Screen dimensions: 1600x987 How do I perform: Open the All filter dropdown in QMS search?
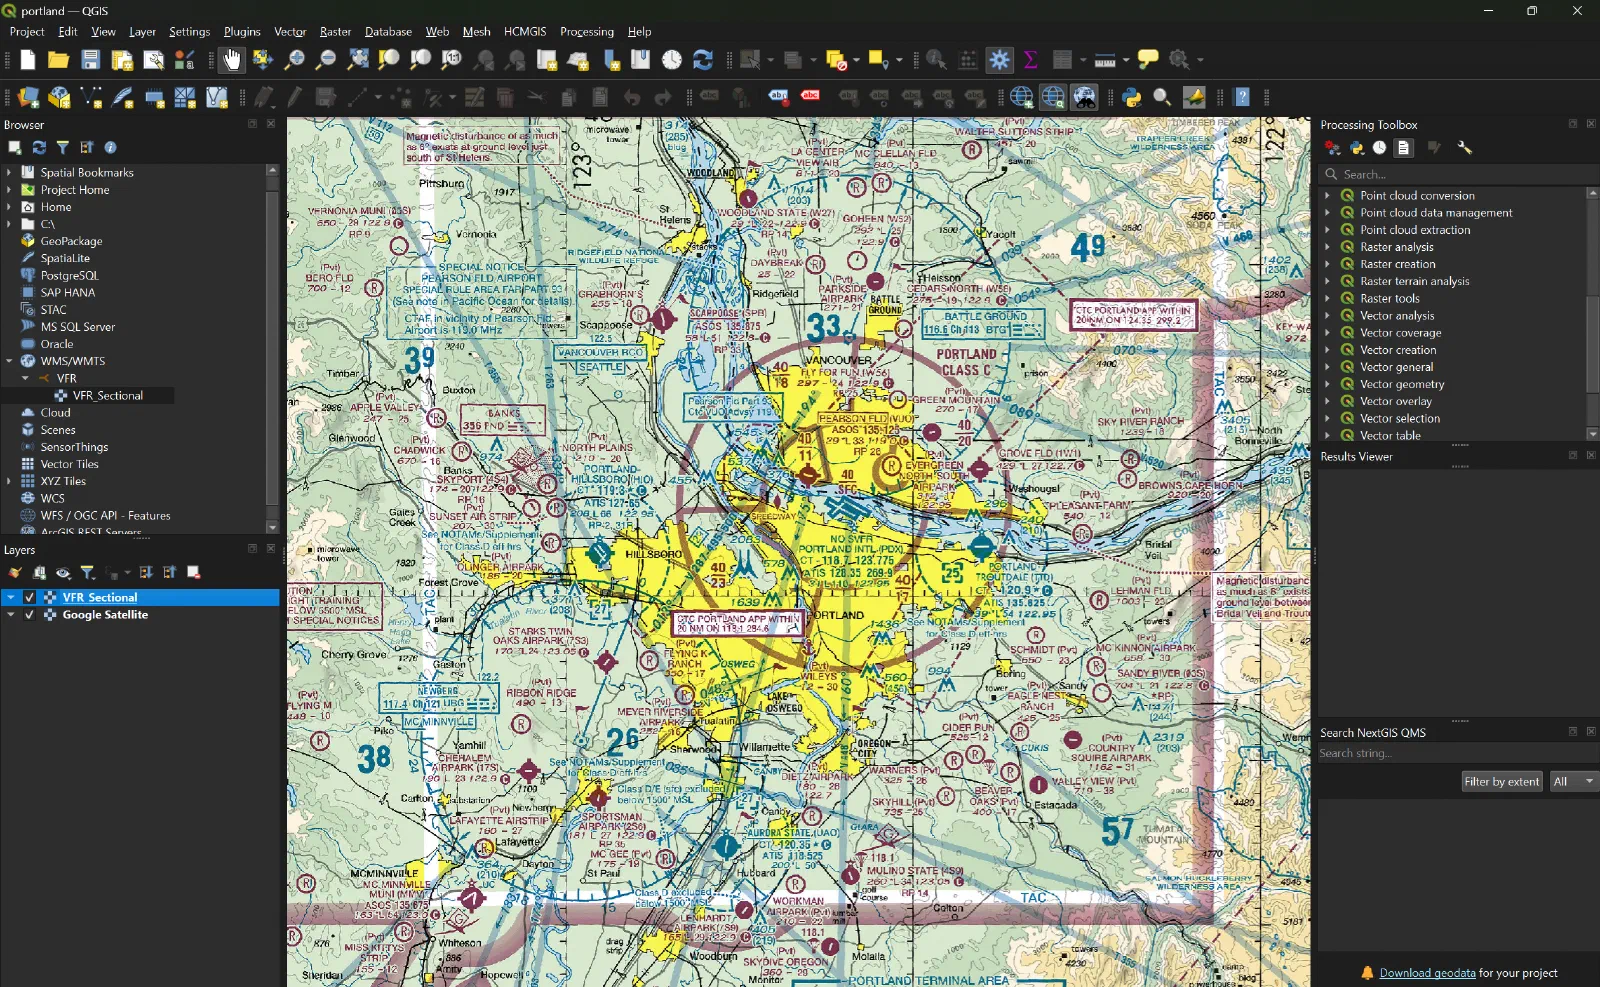pos(1572,782)
